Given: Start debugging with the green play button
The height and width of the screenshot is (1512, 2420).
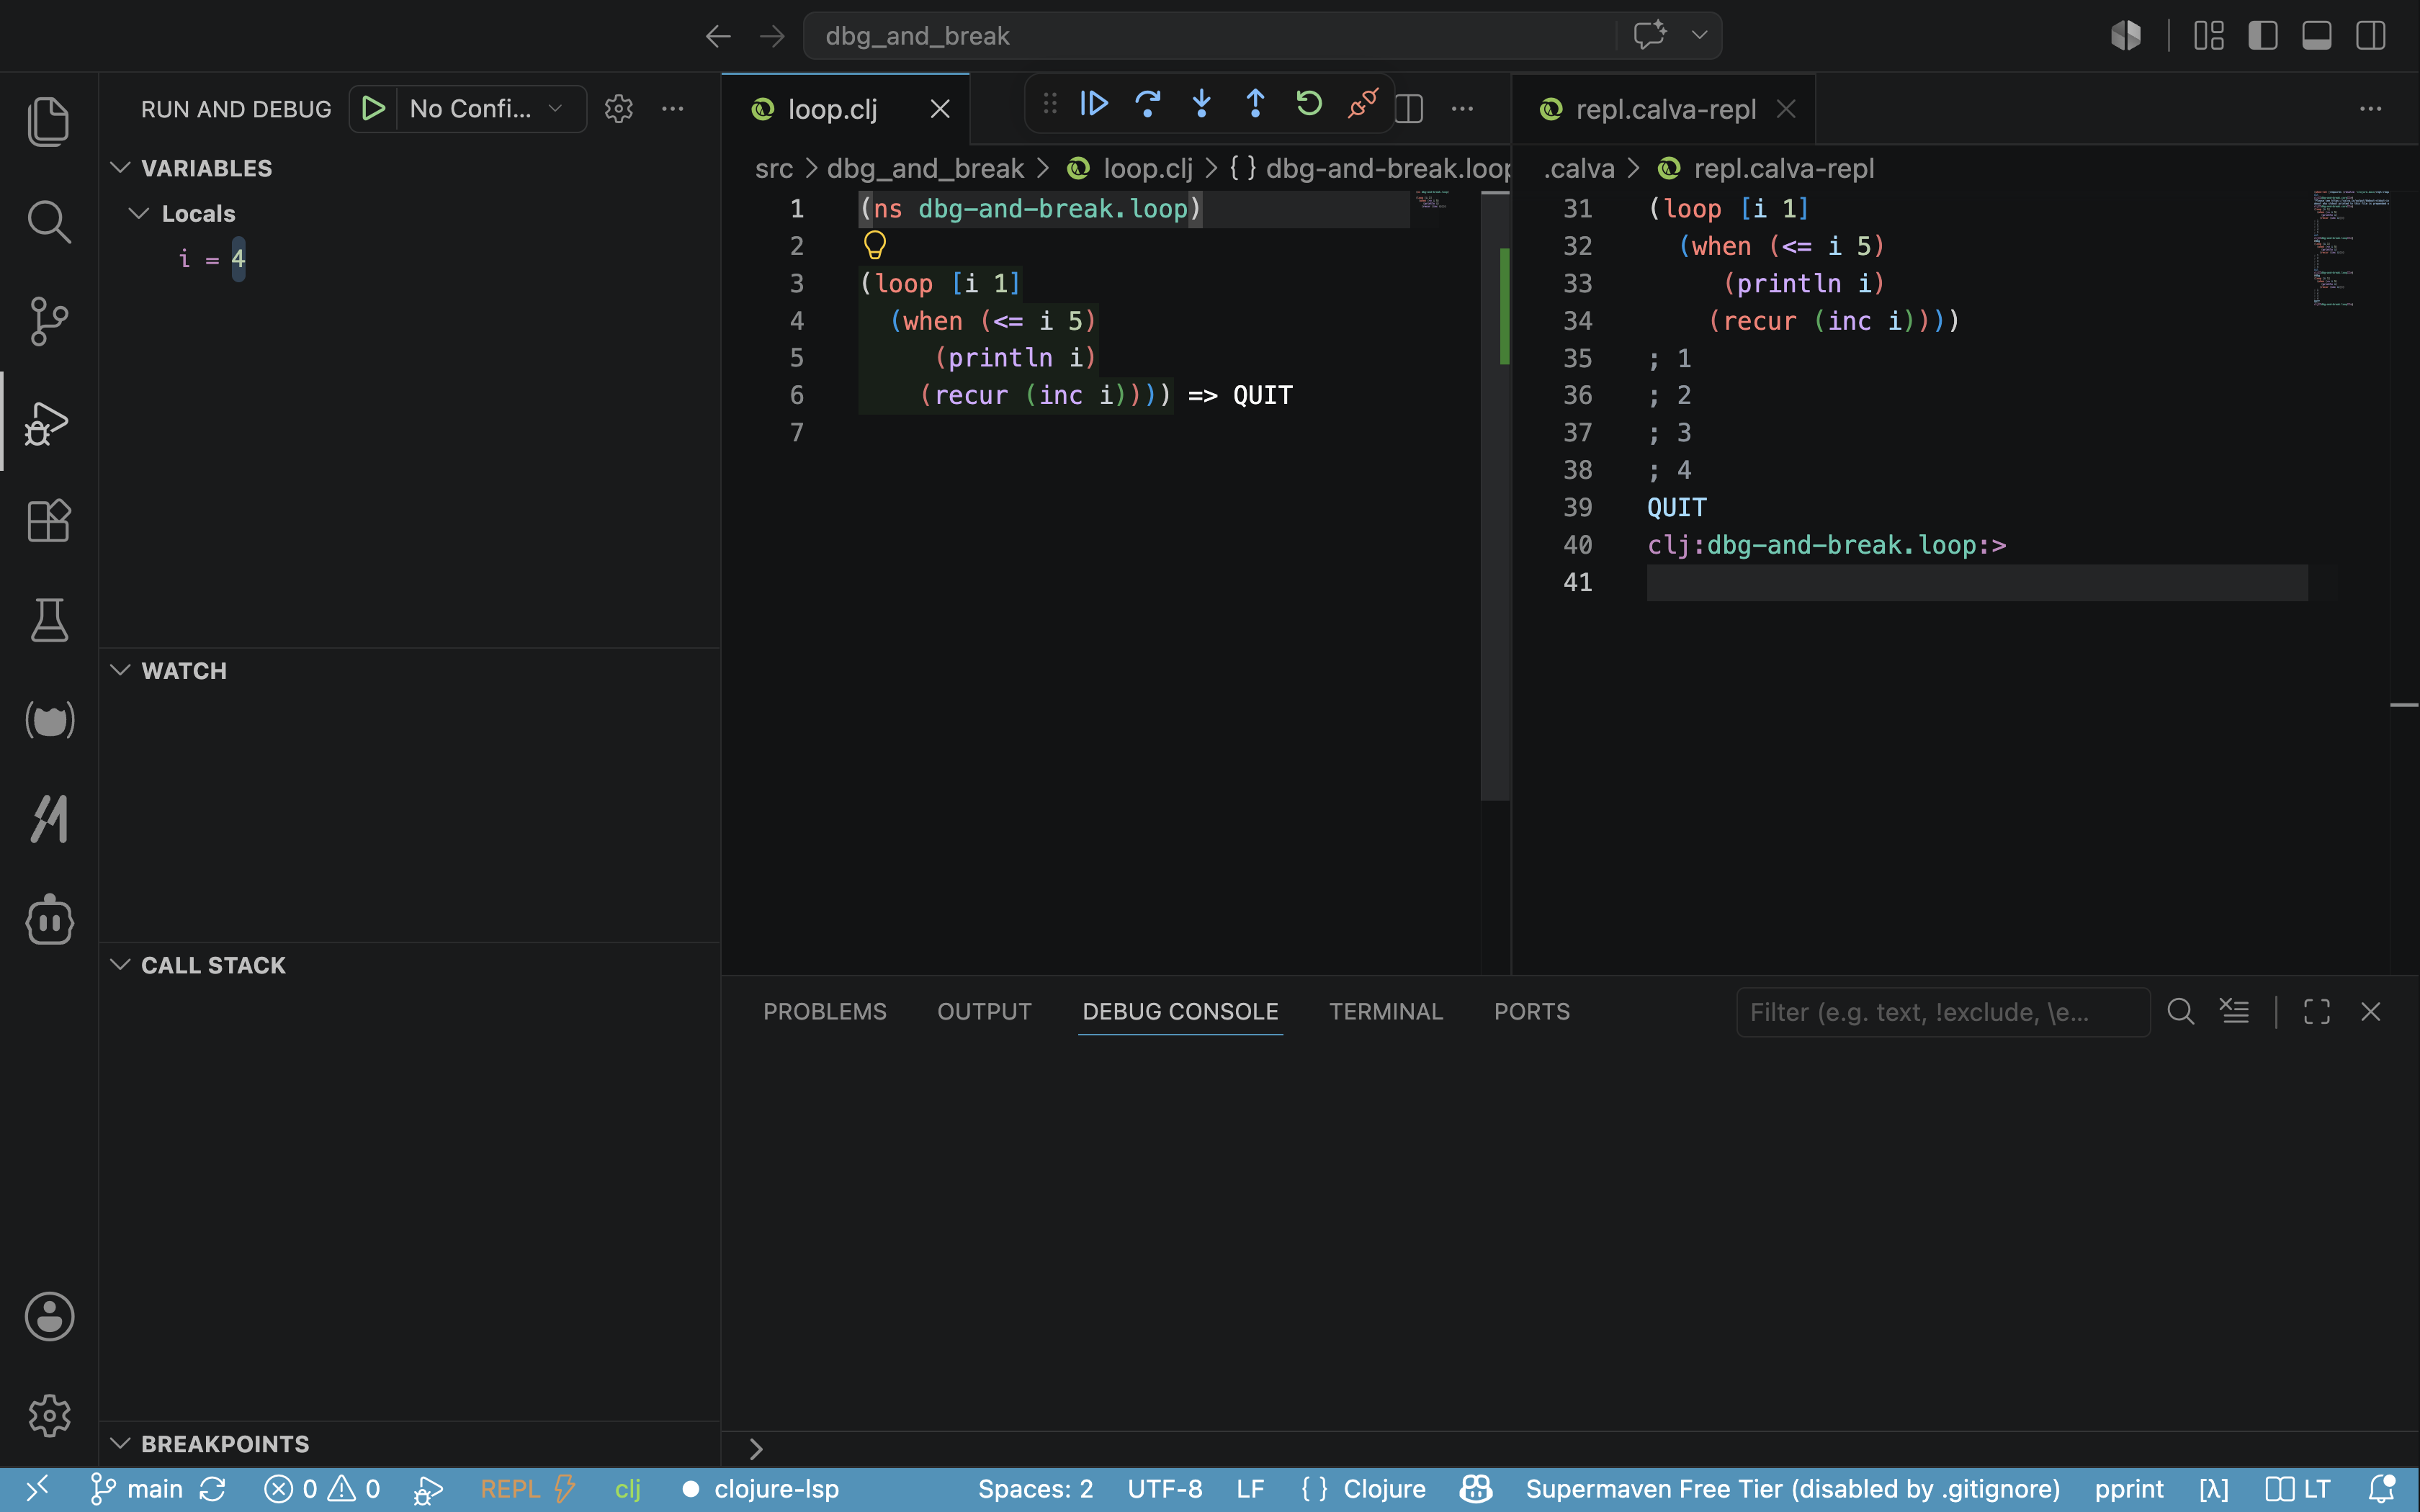Looking at the screenshot, I should click(374, 108).
